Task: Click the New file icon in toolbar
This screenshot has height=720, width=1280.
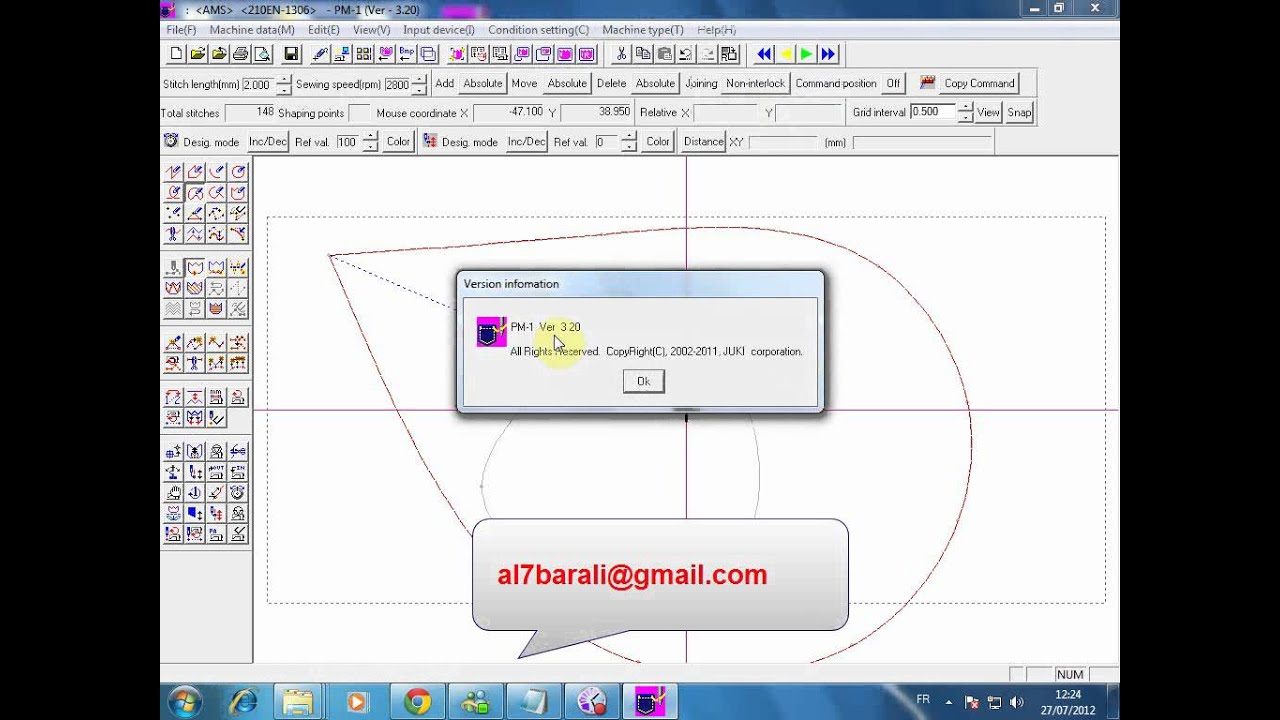Action: pyautogui.click(x=176, y=54)
